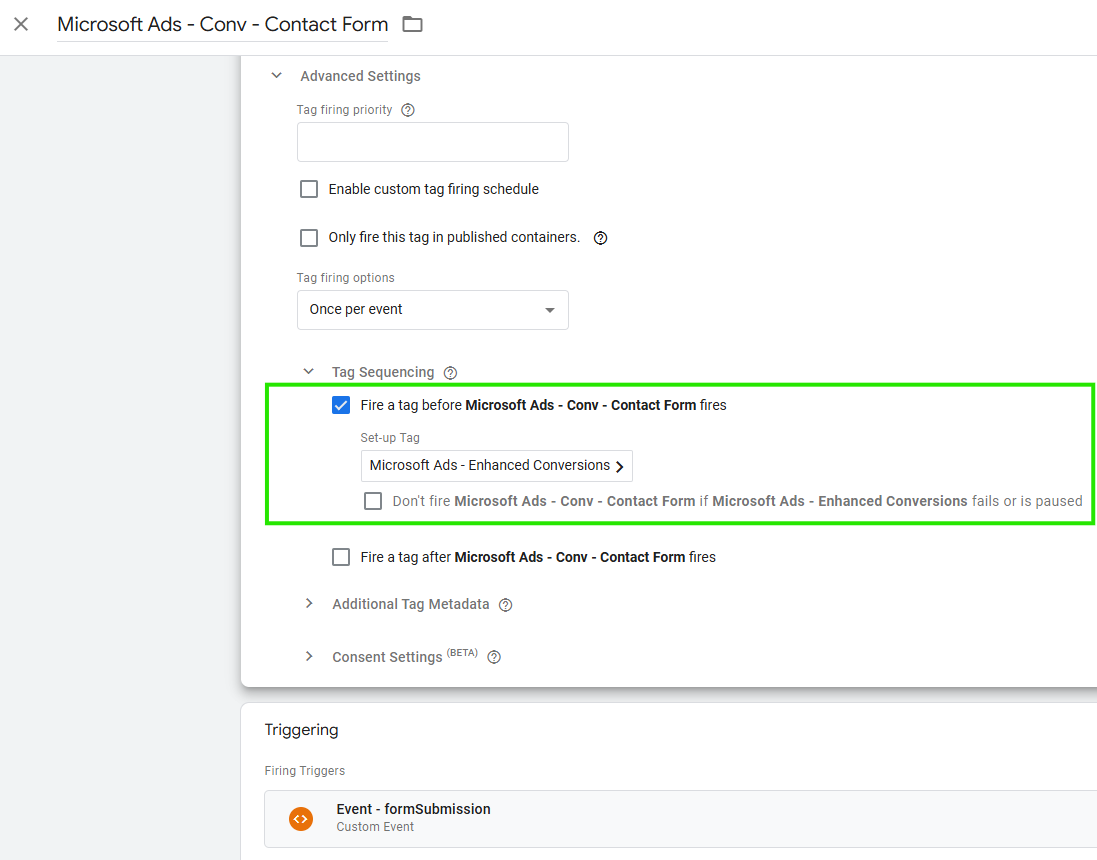Open help icon beside Tag Sequencing
The image size is (1097, 860).
pos(451,373)
